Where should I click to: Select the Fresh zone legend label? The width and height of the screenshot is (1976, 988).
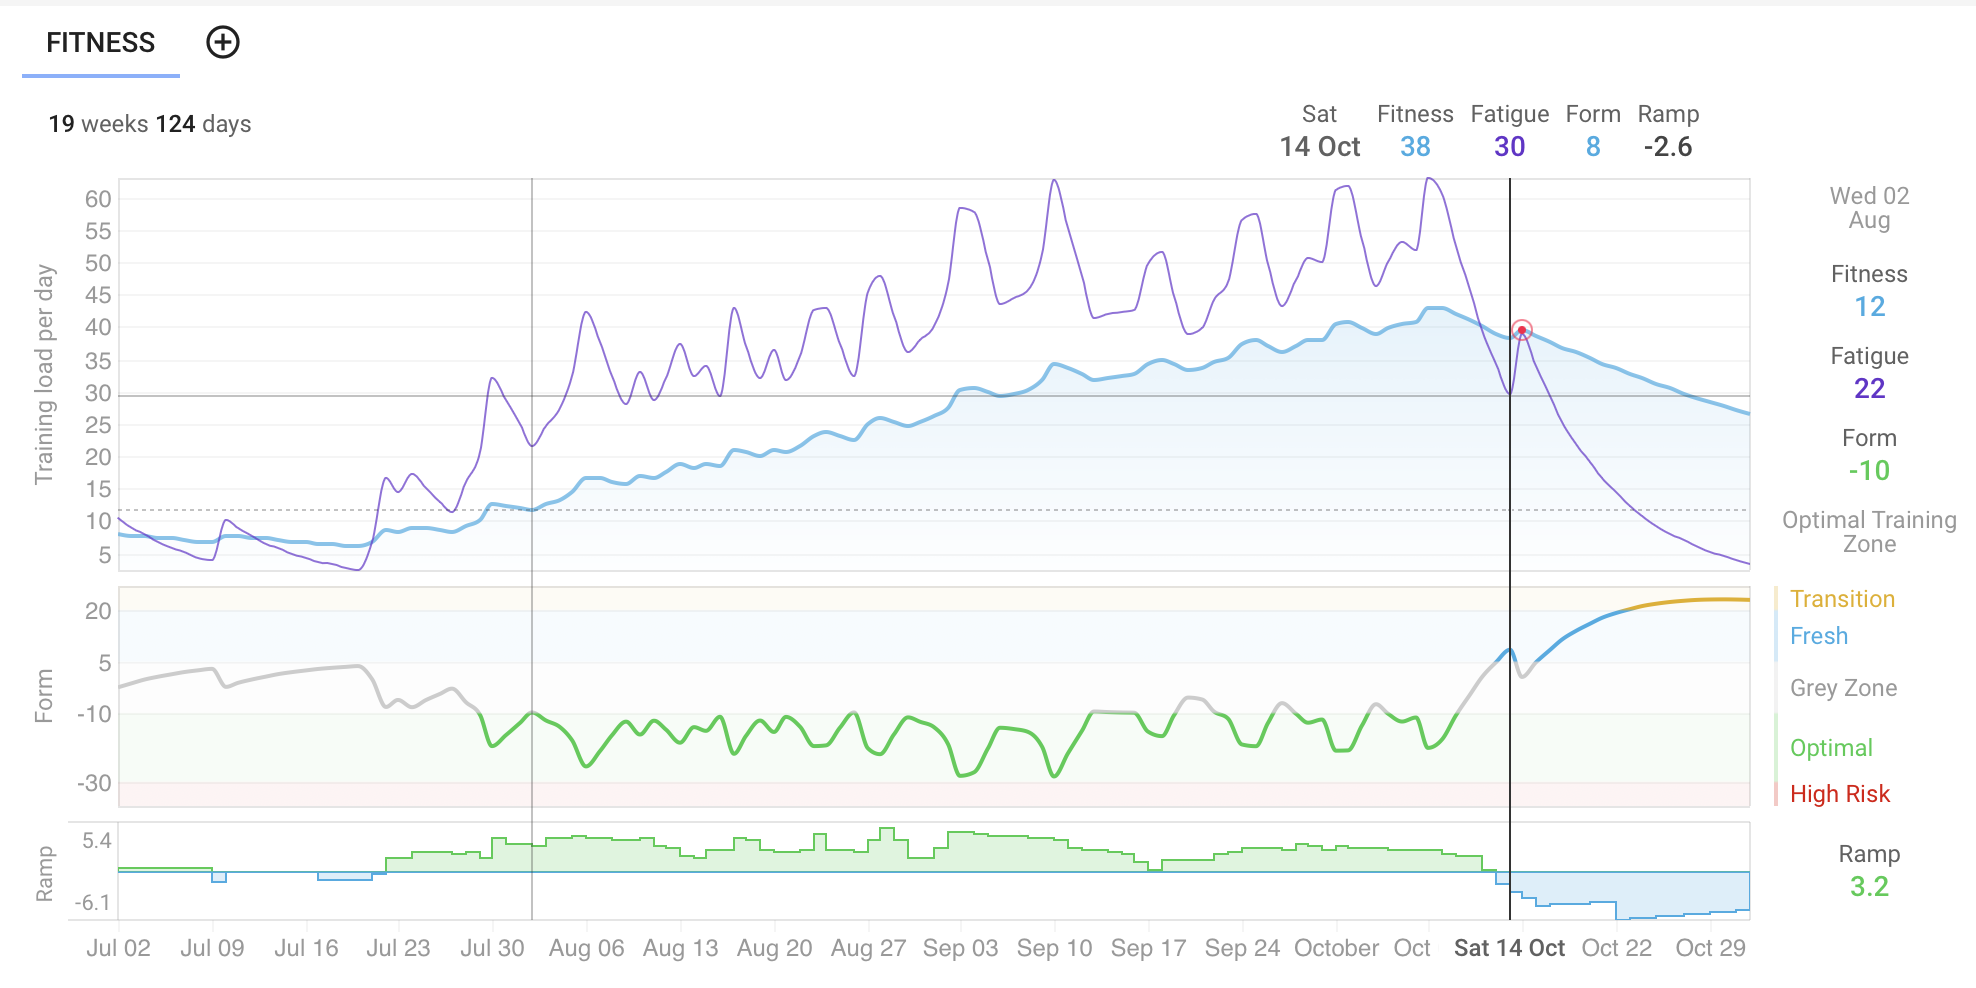tap(1818, 636)
